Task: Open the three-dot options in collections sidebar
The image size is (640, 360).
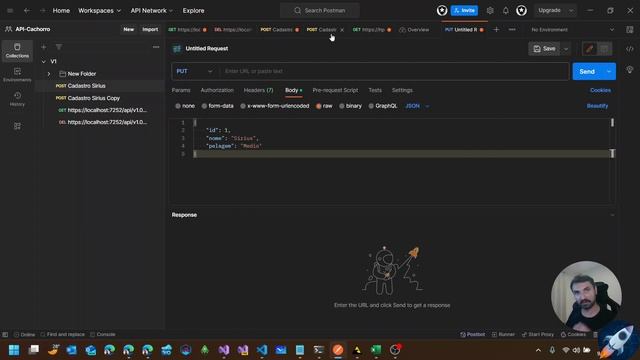Action: pos(156,47)
